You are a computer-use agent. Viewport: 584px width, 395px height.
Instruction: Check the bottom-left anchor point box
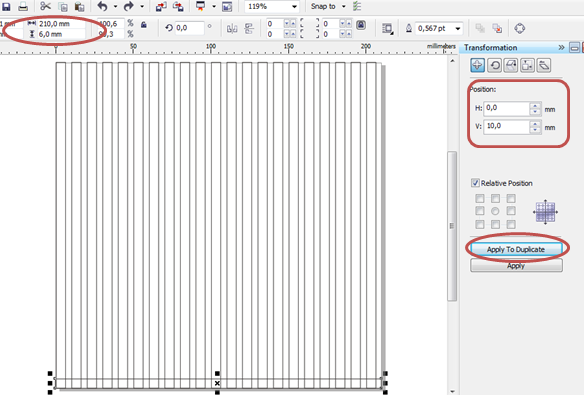[480, 224]
